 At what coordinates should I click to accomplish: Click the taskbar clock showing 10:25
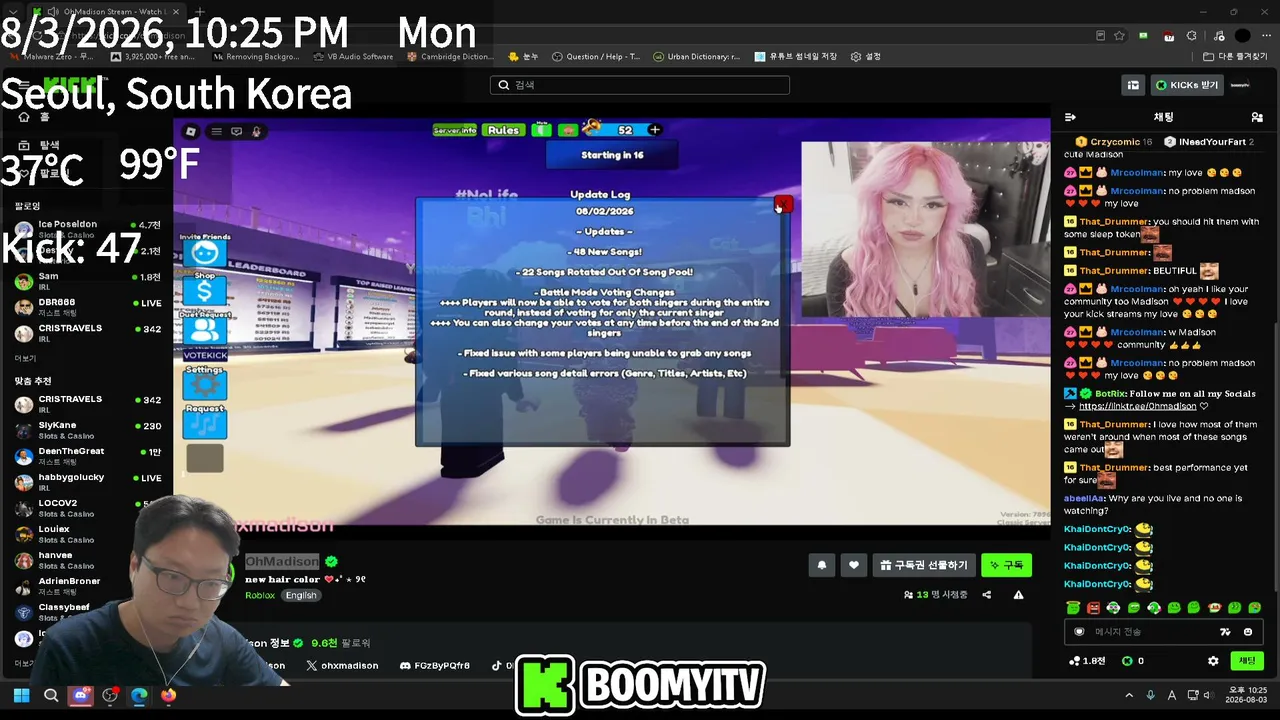1247,695
